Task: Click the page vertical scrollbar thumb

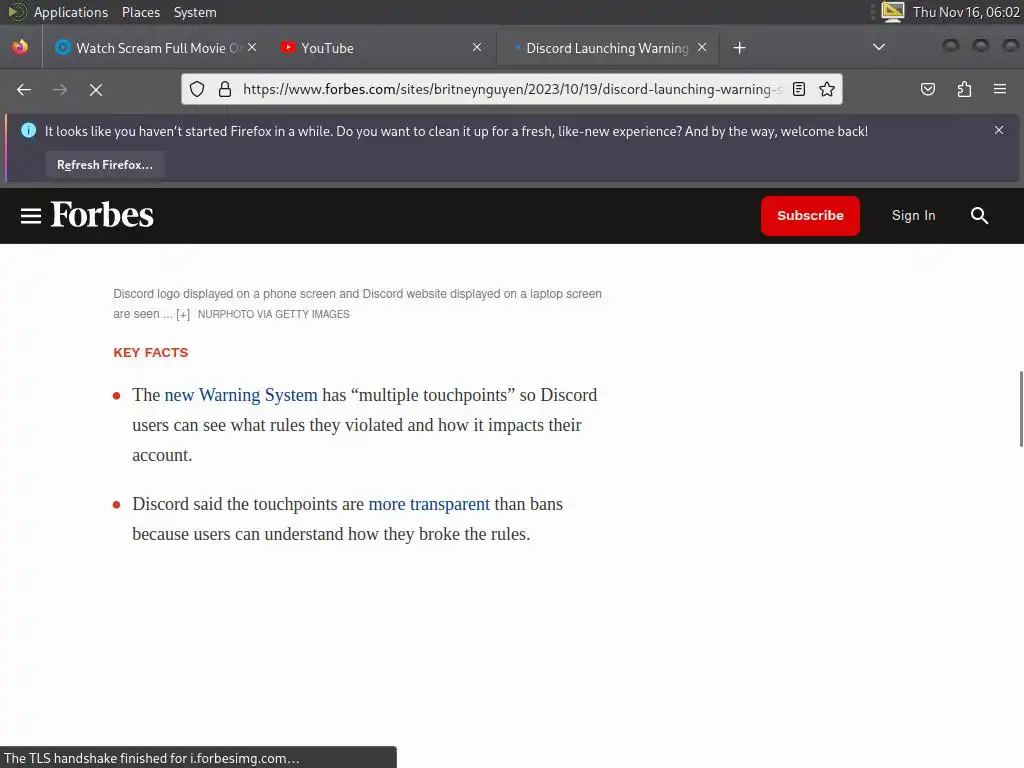Action: 1021,409
